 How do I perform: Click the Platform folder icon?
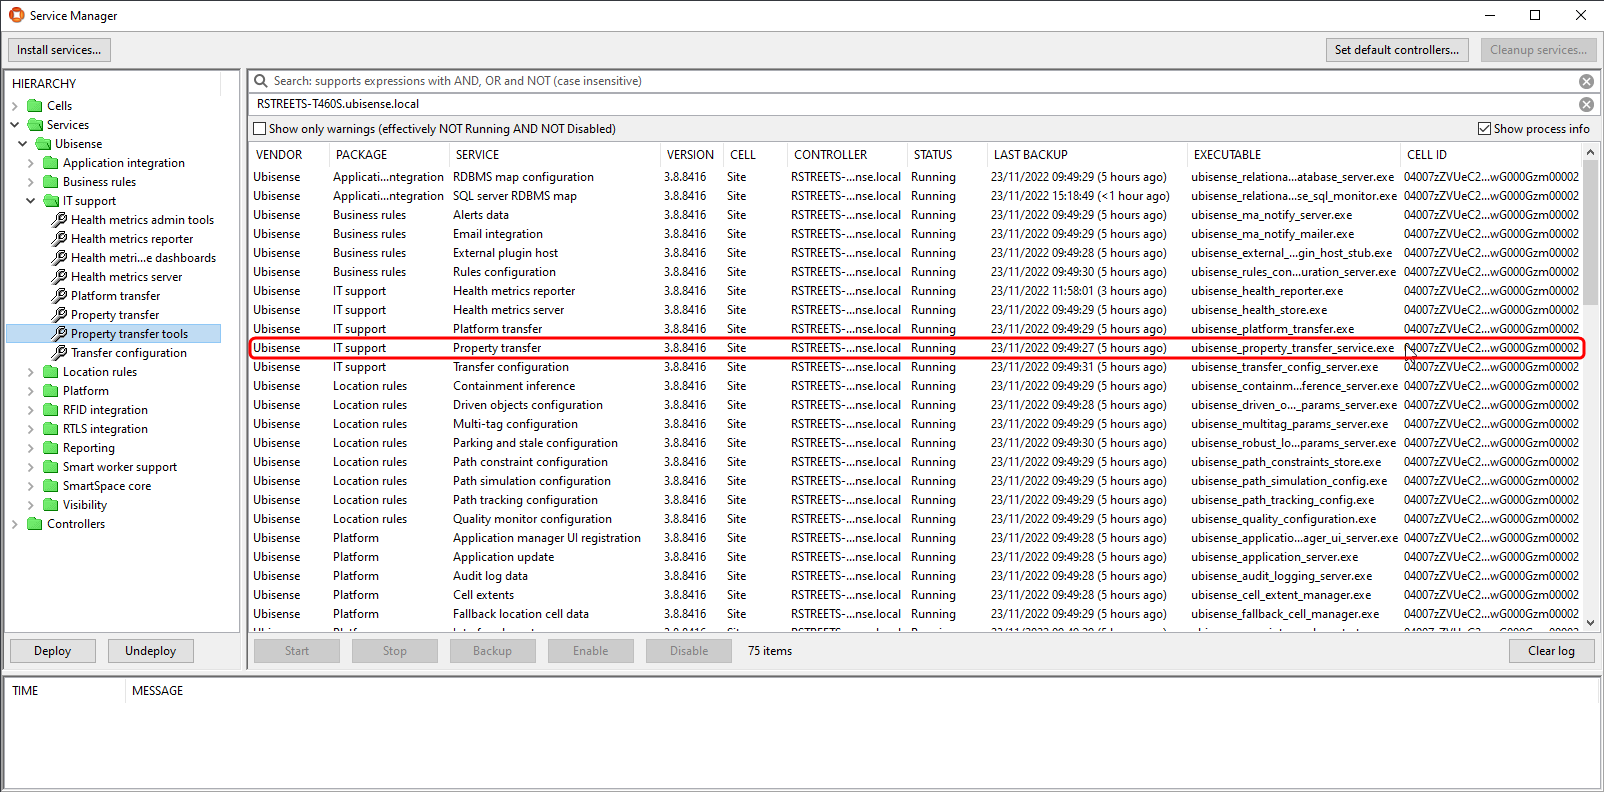[51, 391]
